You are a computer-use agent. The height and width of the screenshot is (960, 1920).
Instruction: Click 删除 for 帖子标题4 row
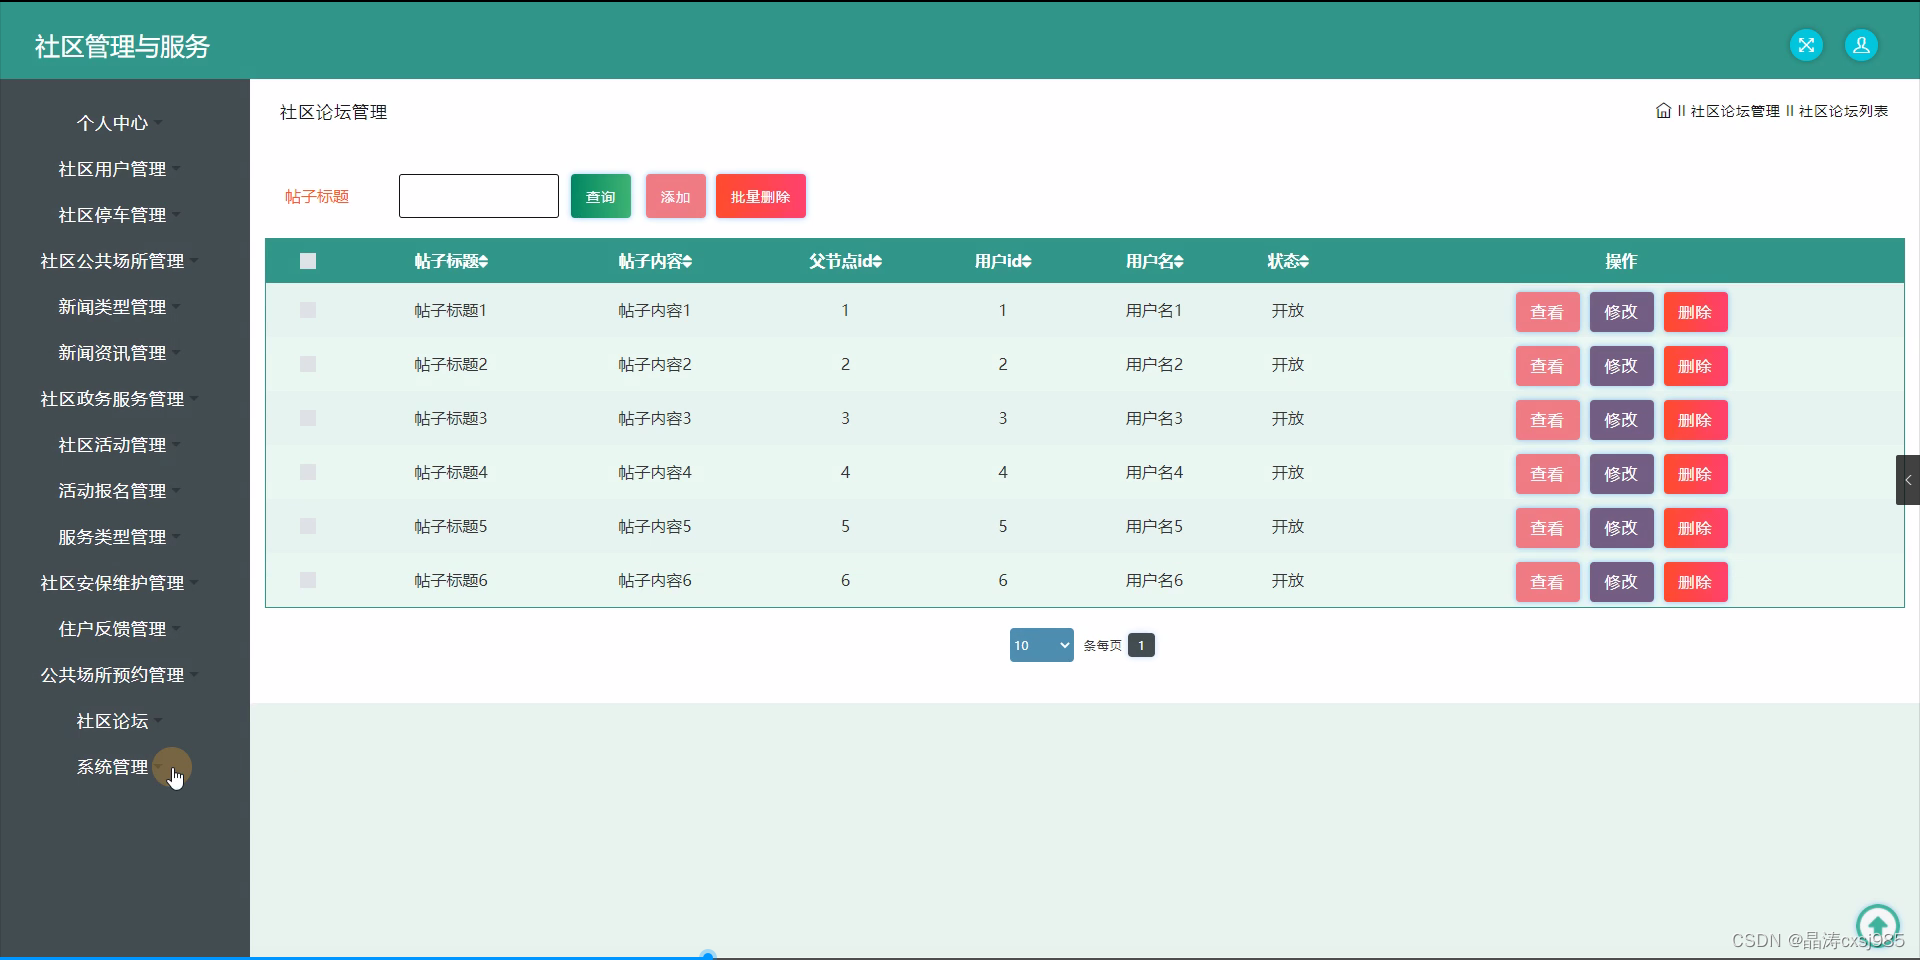coord(1695,474)
